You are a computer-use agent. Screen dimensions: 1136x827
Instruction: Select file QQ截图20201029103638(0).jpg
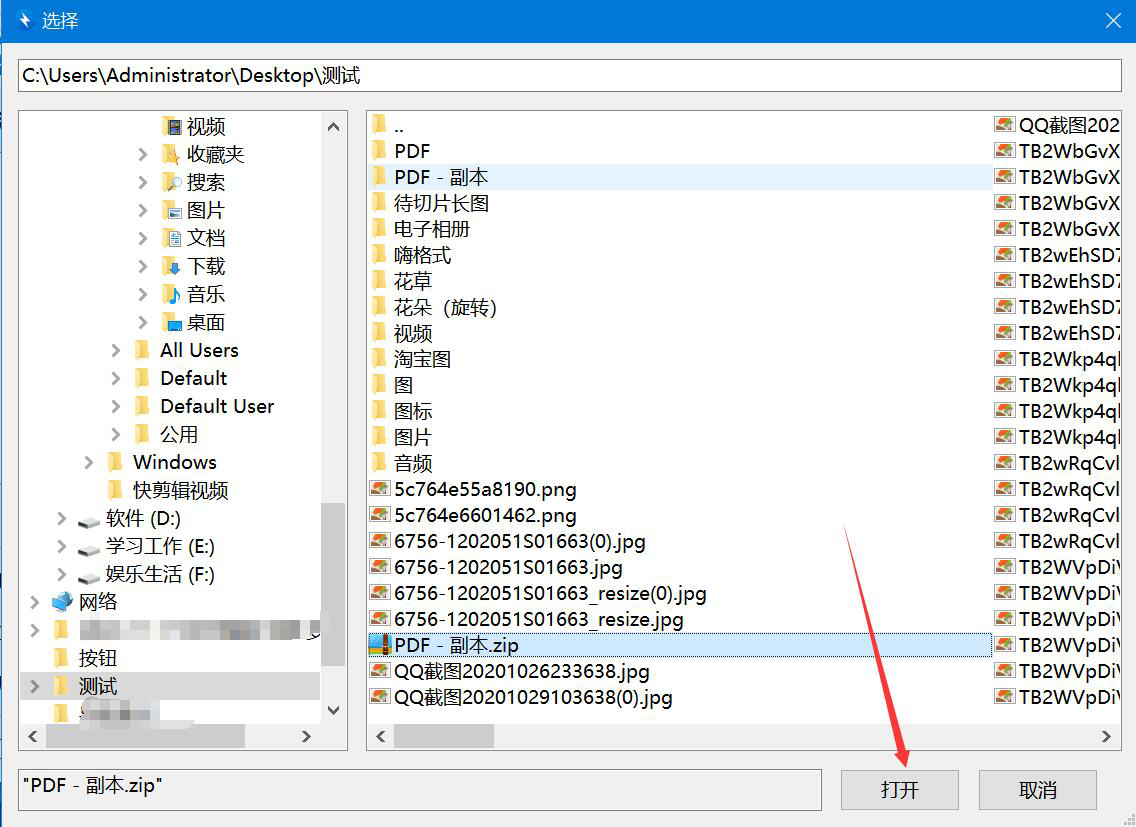click(x=532, y=697)
